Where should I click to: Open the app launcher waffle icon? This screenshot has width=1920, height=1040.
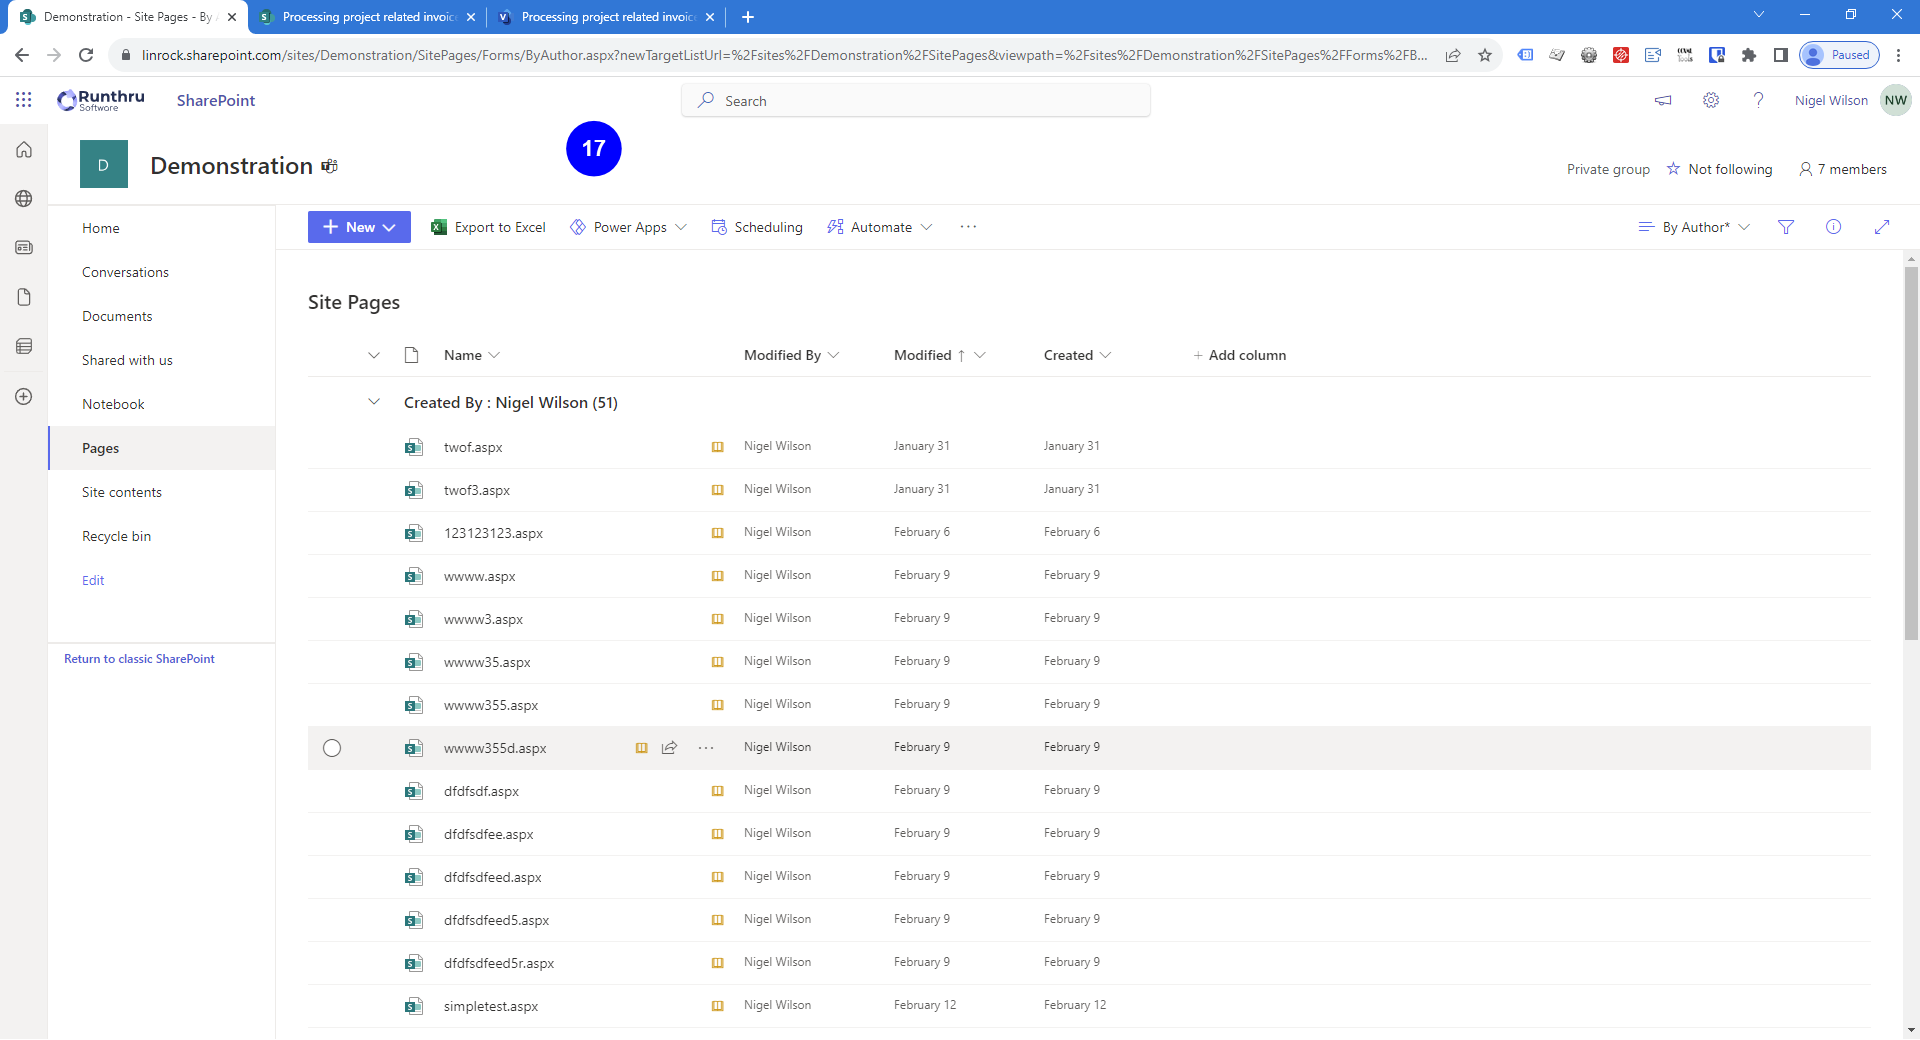pyautogui.click(x=24, y=100)
